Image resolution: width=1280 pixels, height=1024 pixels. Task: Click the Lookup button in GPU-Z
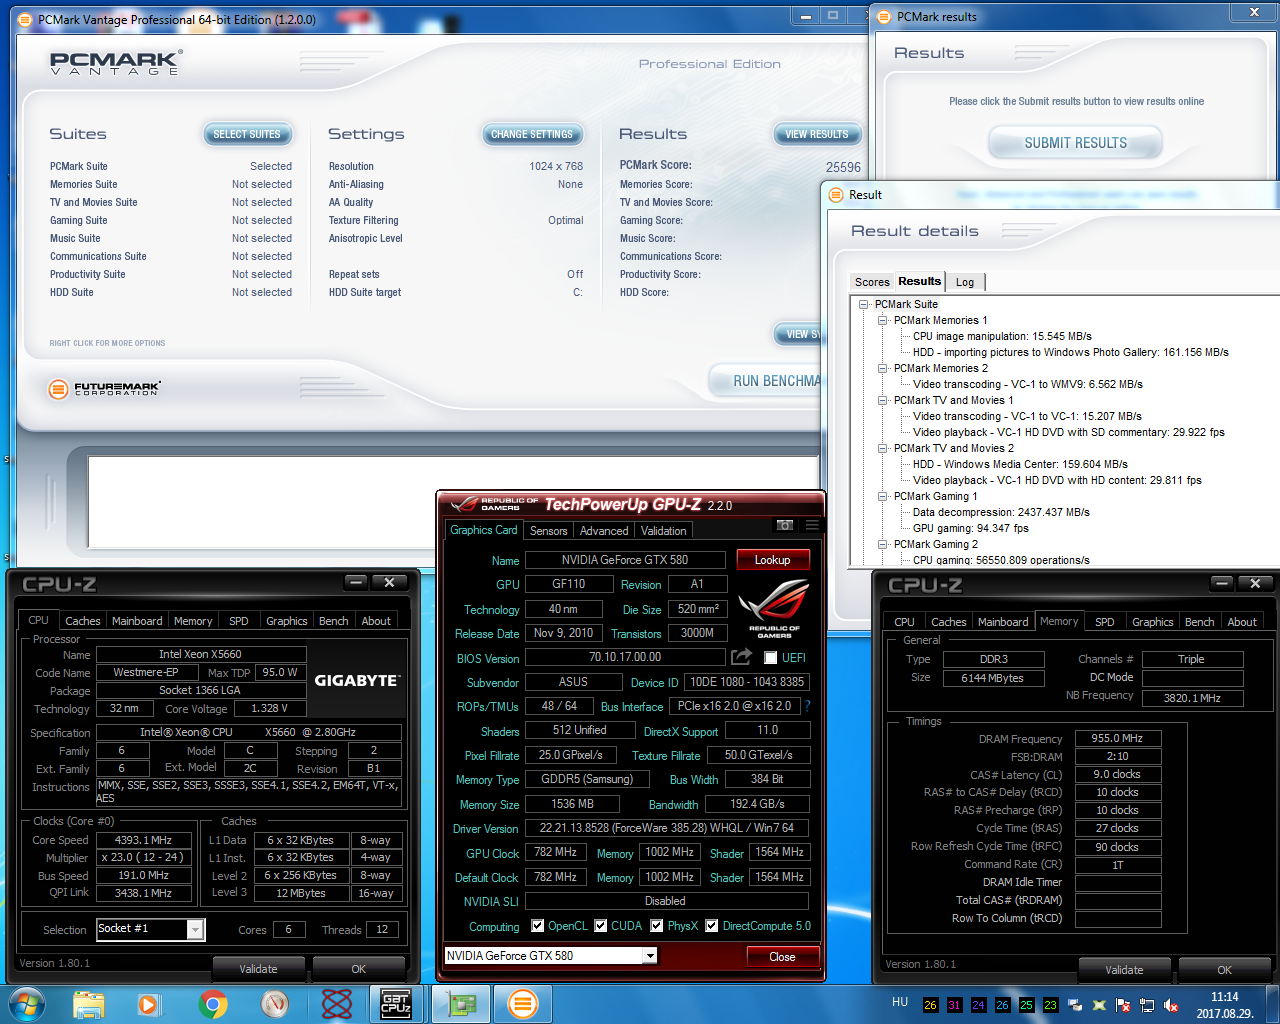coord(772,560)
